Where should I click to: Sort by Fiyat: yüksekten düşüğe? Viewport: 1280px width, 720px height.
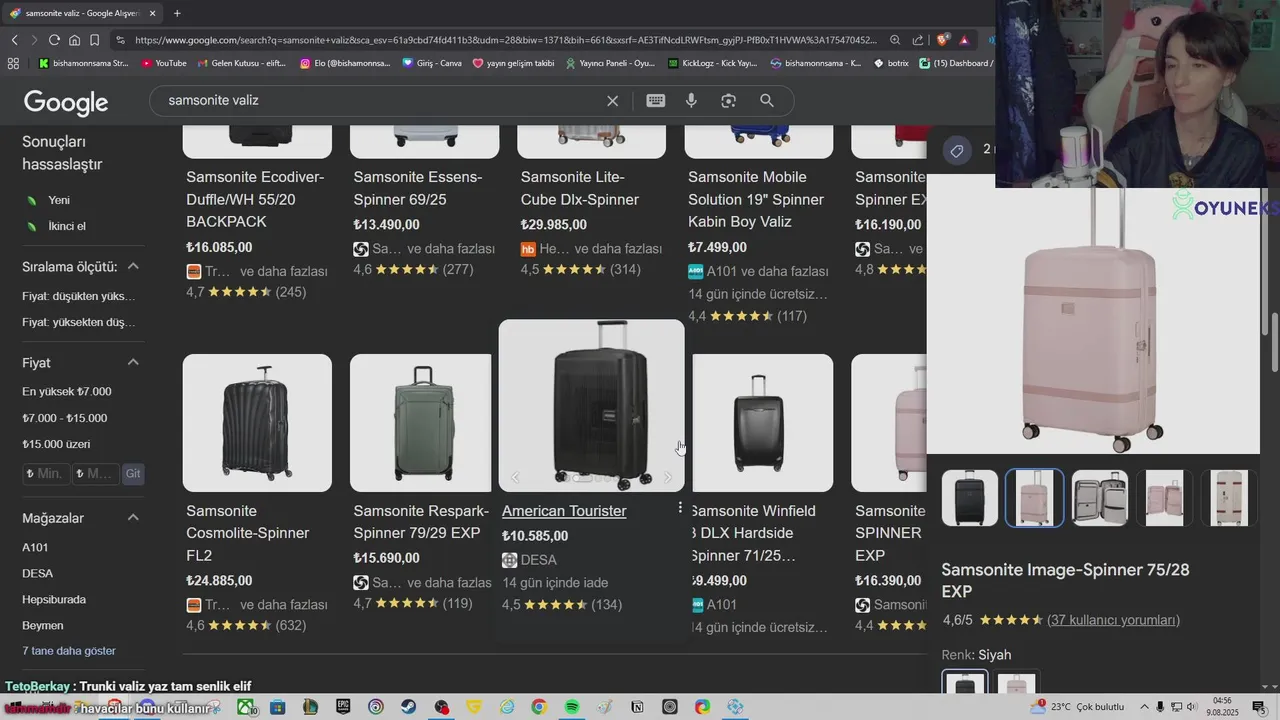pyautogui.click(x=78, y=322)
